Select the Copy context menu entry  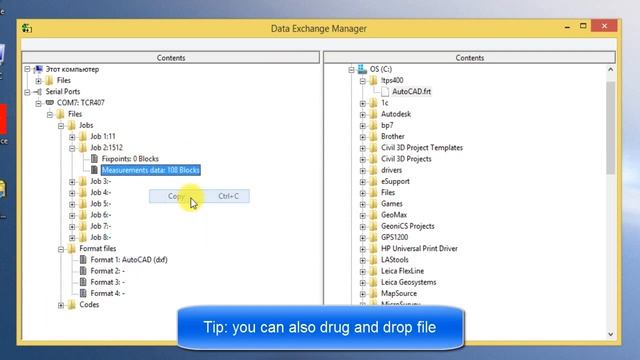point(199,196)
